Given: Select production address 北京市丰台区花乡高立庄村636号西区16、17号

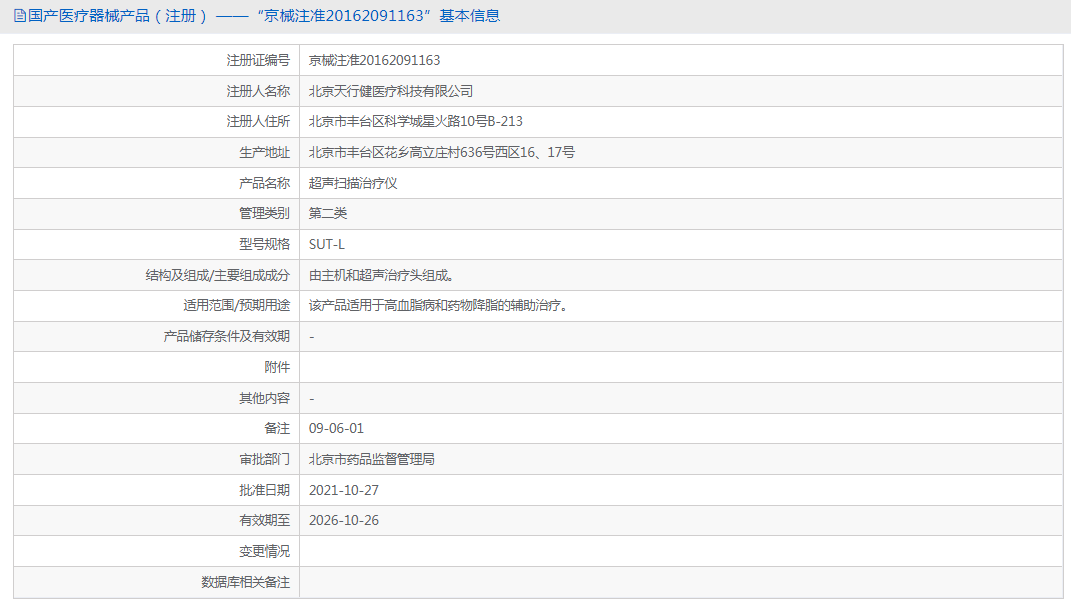Looking at the screenshot, I should [x=442, y=152].
